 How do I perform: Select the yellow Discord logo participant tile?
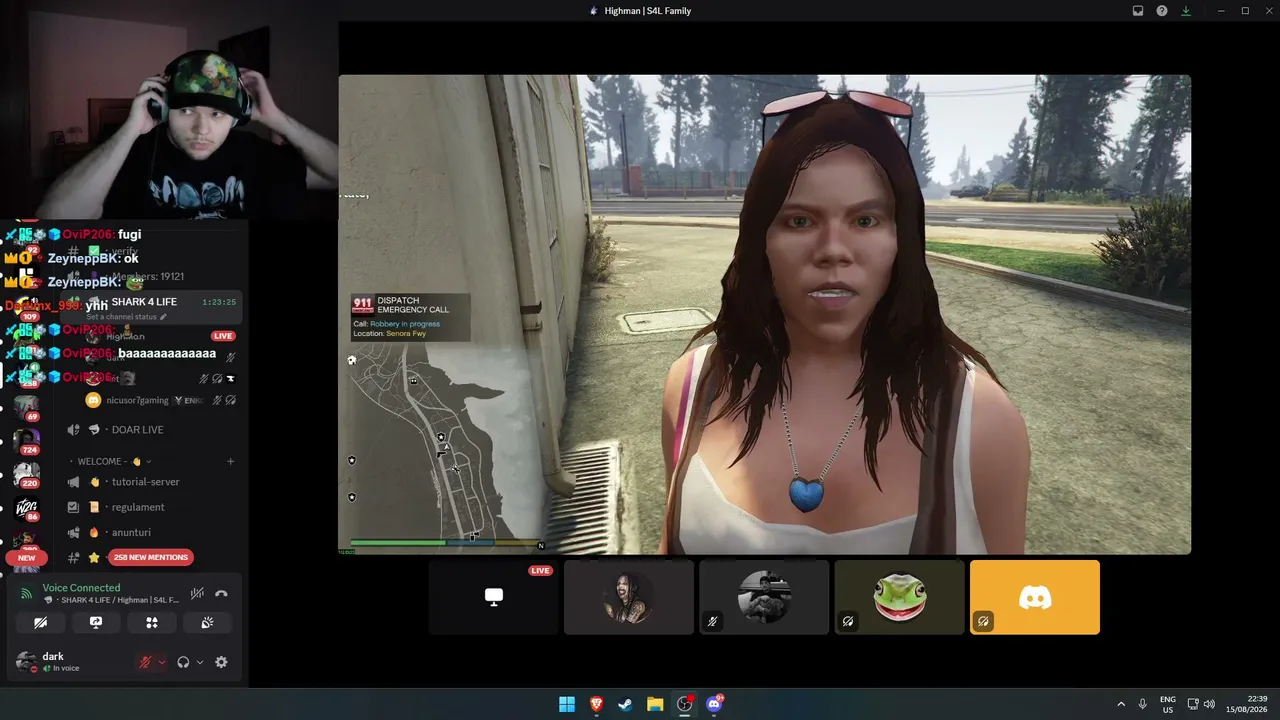click(1035, 597)
